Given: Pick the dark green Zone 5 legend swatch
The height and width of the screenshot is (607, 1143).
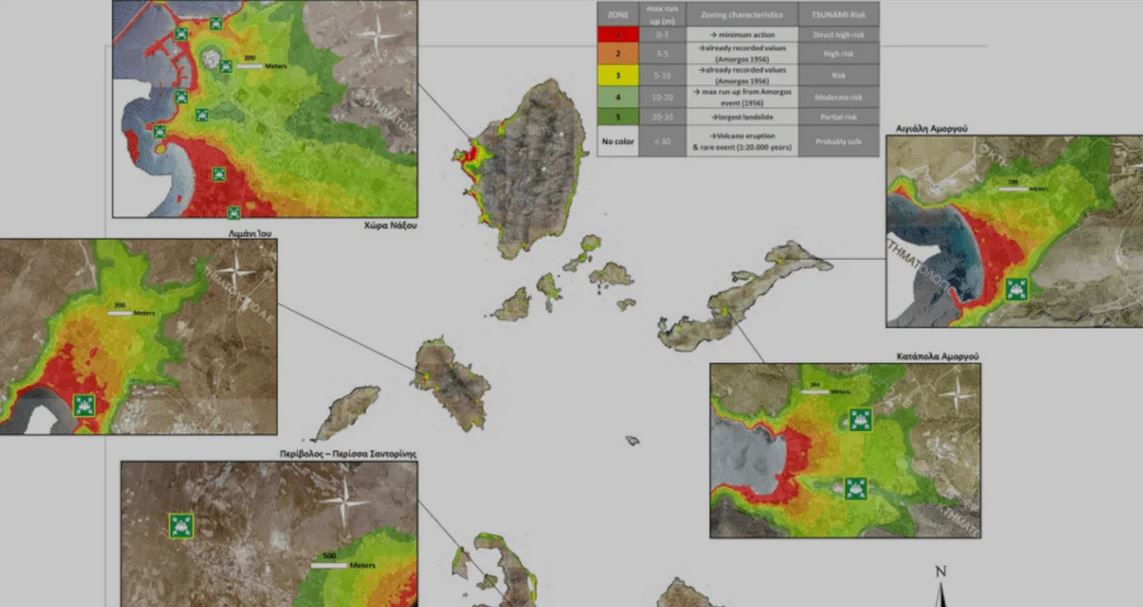Looking at the screenshot, I should point(617,116).
